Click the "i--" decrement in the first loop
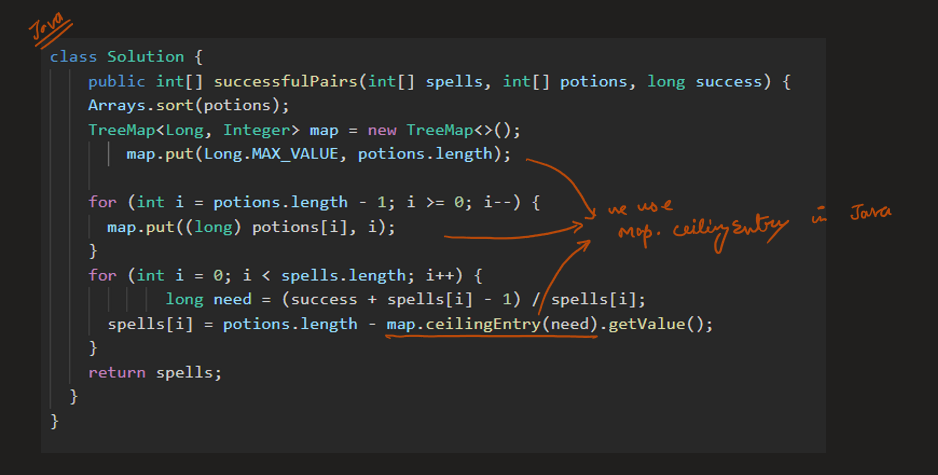Image resolution: width=938 pixels, height=475 pixels. tap(505, 202)
